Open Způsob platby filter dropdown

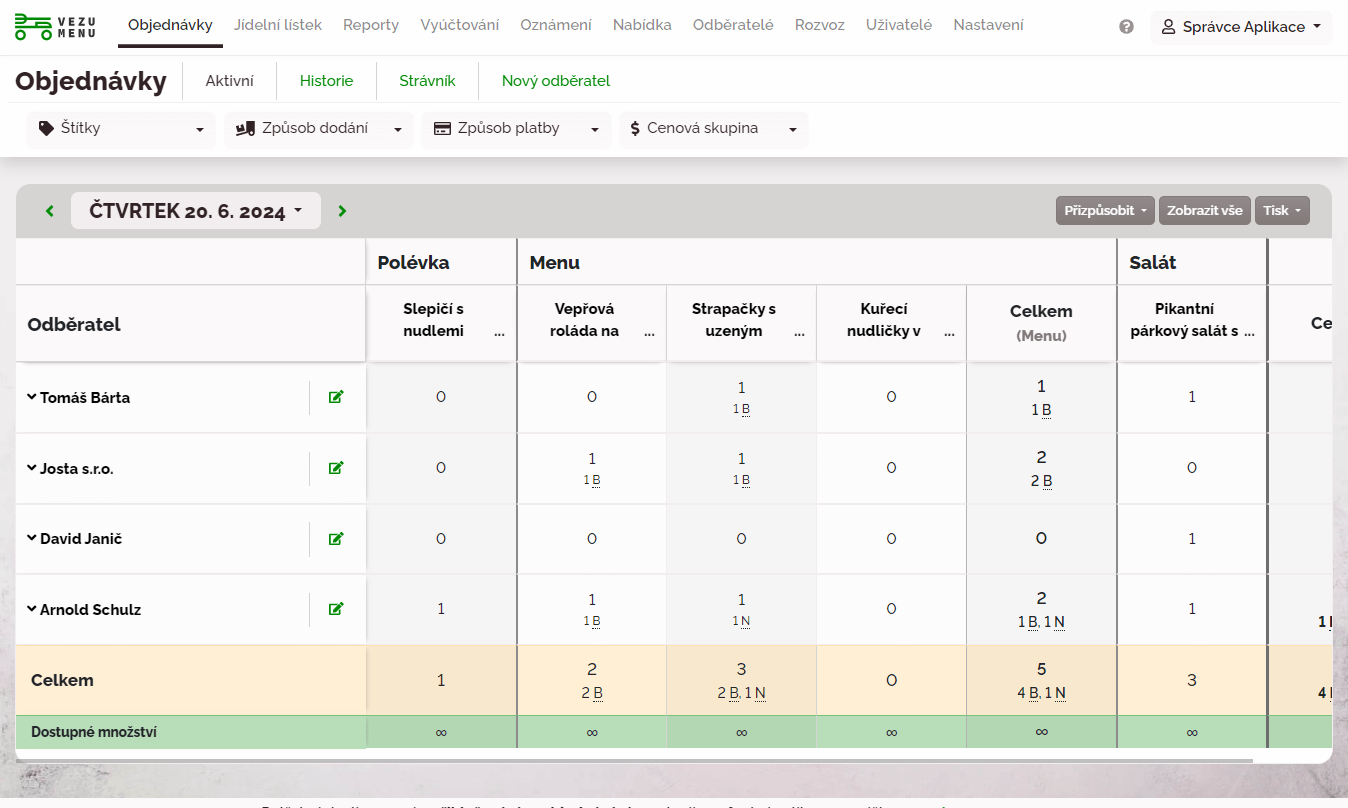pos(516,129)
